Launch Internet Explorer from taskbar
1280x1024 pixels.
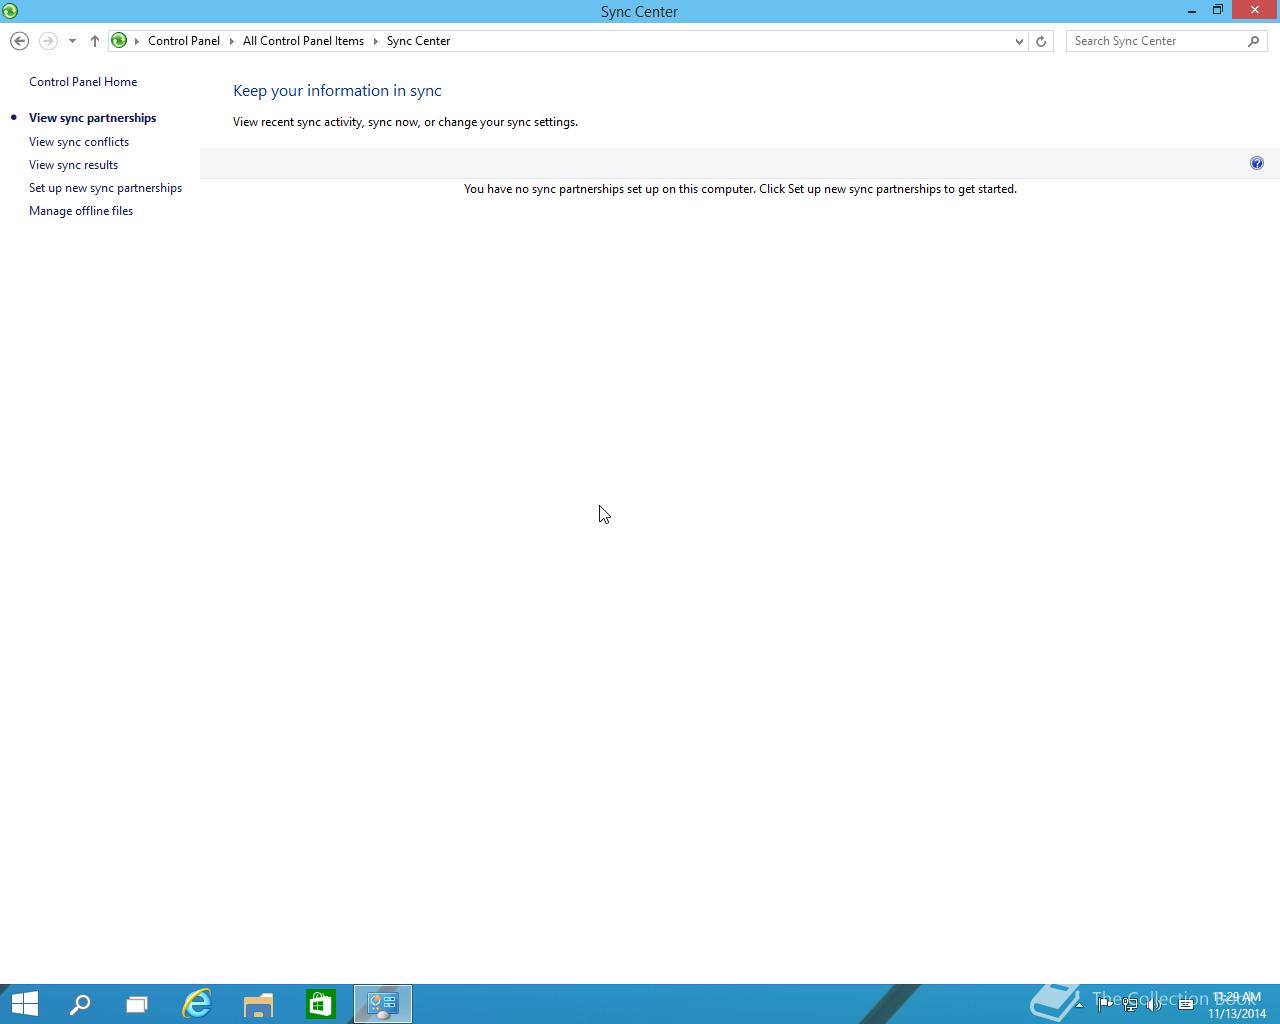197,1004
